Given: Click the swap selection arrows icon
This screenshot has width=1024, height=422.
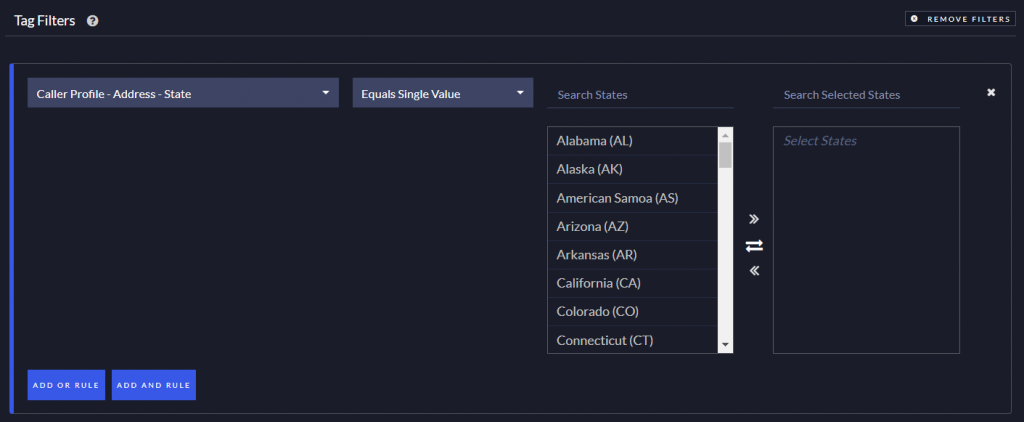Looking at the screenshot, I should (754, 245).
